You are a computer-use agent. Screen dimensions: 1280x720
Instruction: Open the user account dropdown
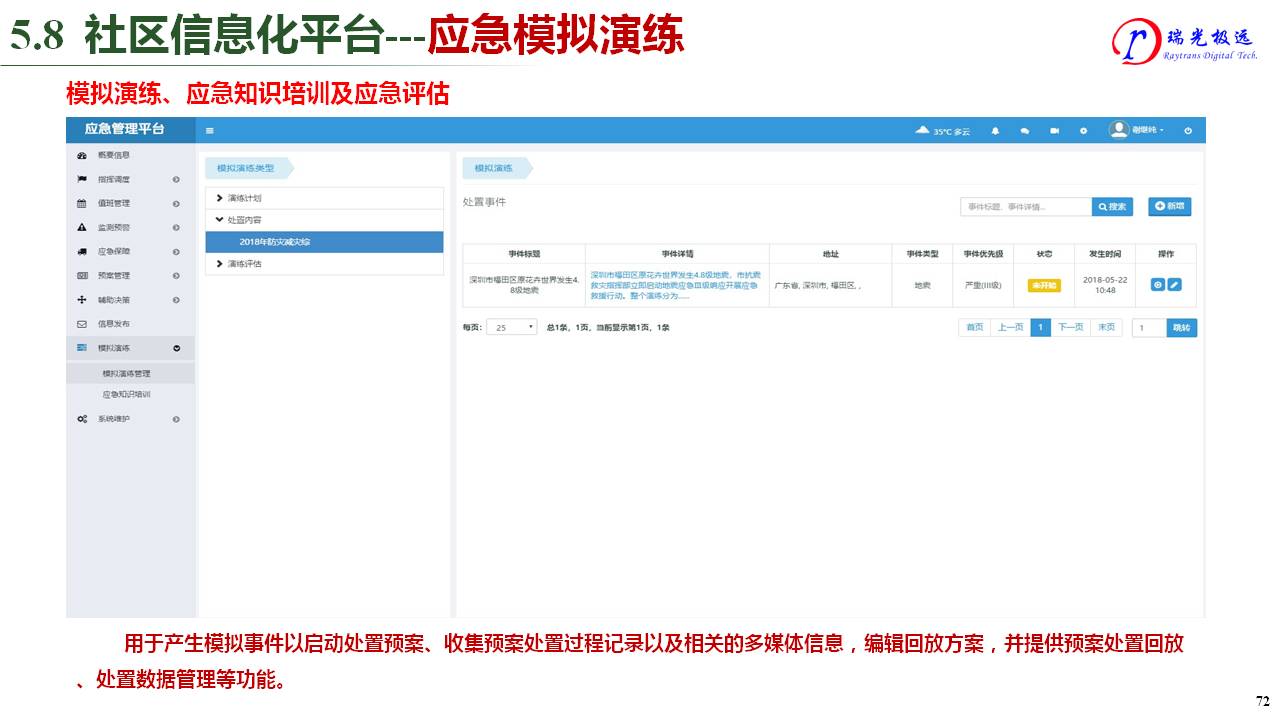(x=1138, y=130)
